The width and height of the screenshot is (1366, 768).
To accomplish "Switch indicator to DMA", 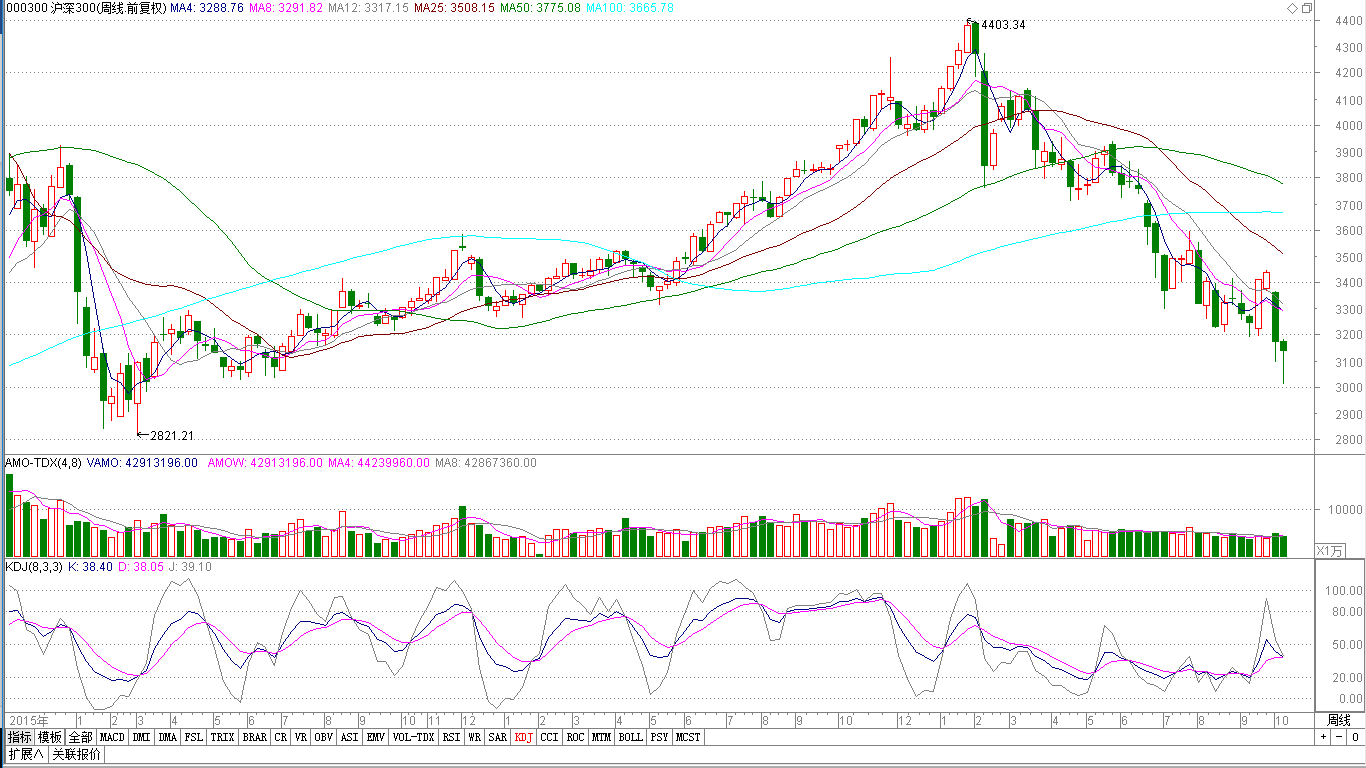I will [167, 737].
